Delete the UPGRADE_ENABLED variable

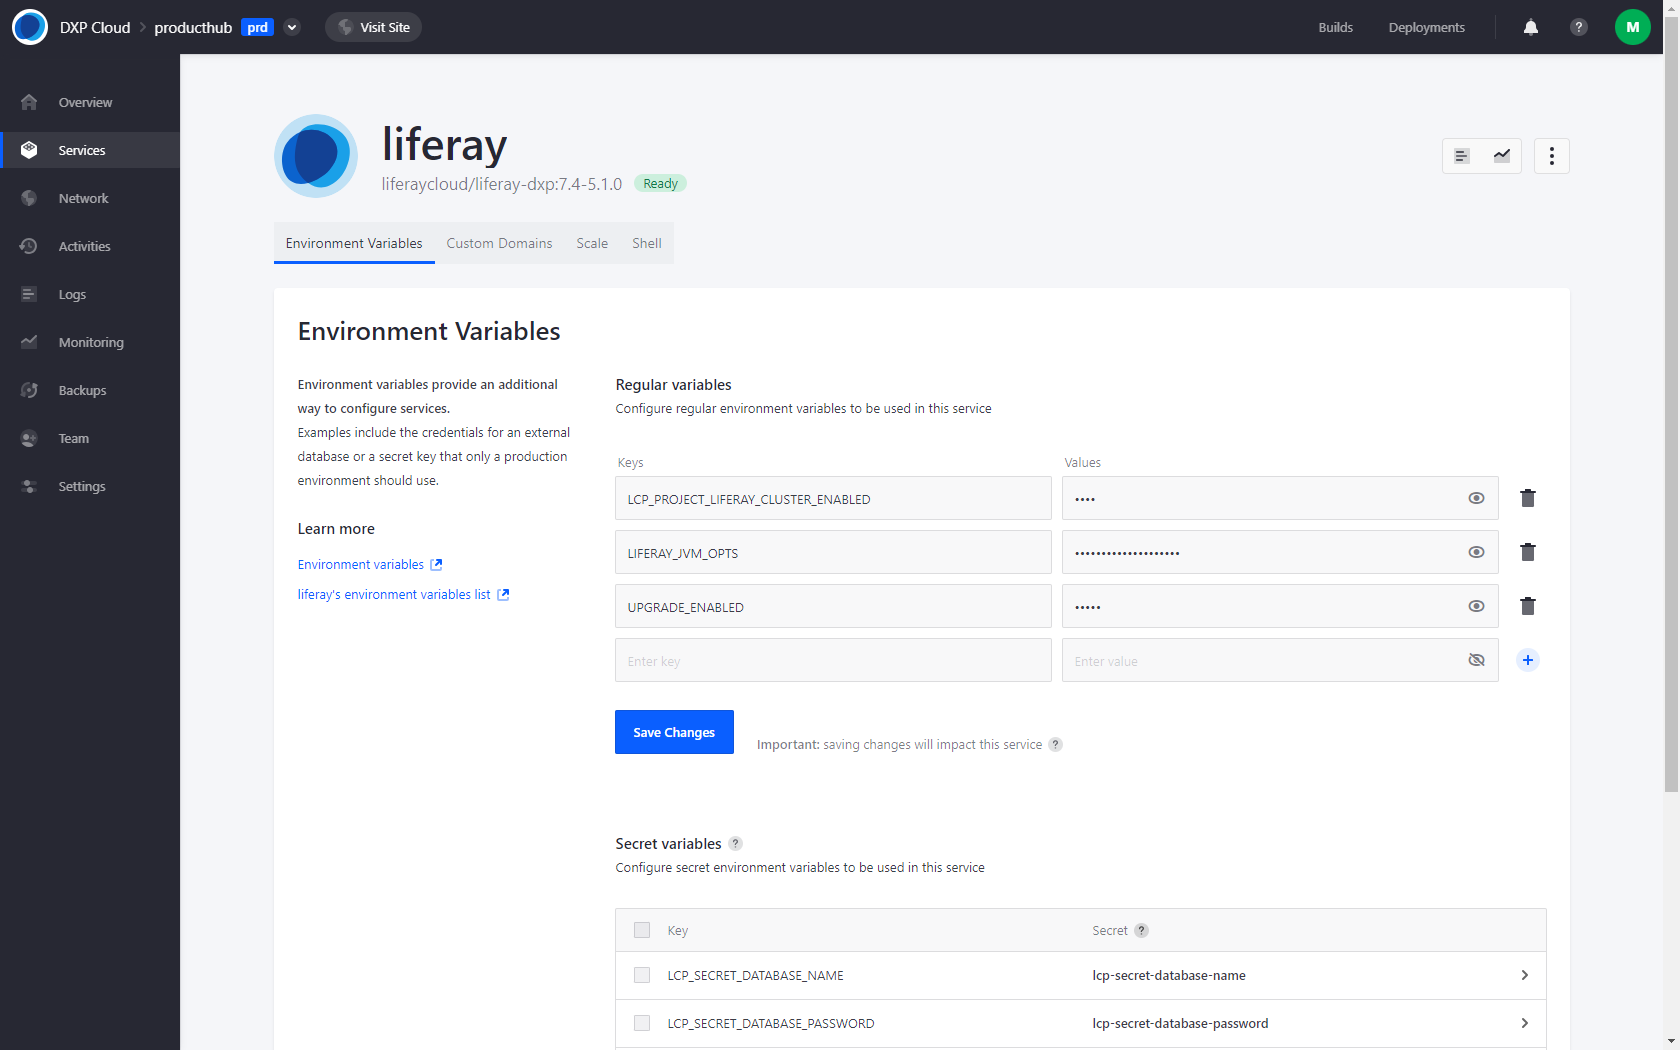pyautogui.click(x=1527, y=606)
